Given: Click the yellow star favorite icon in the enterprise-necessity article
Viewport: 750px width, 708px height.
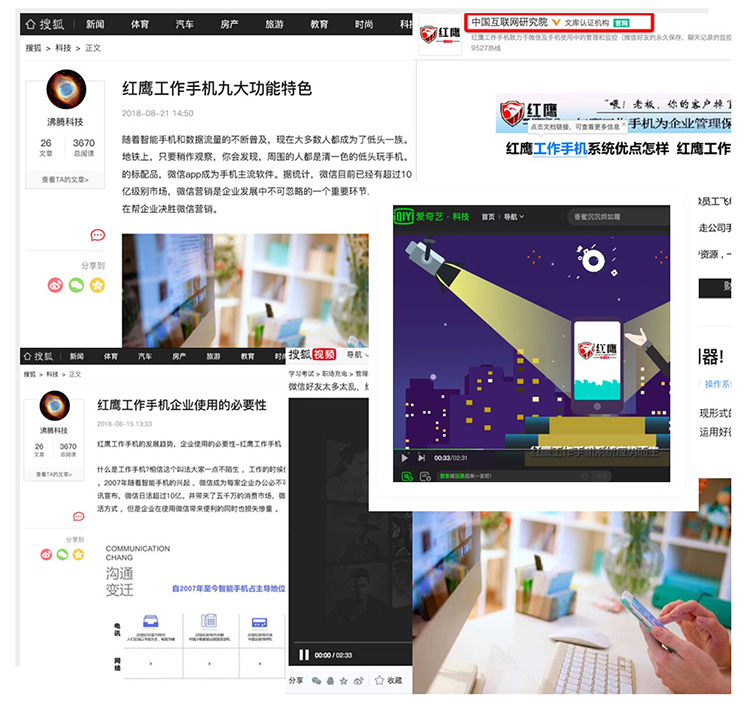Looking at the screenshot, I should [x=78, y=554].
